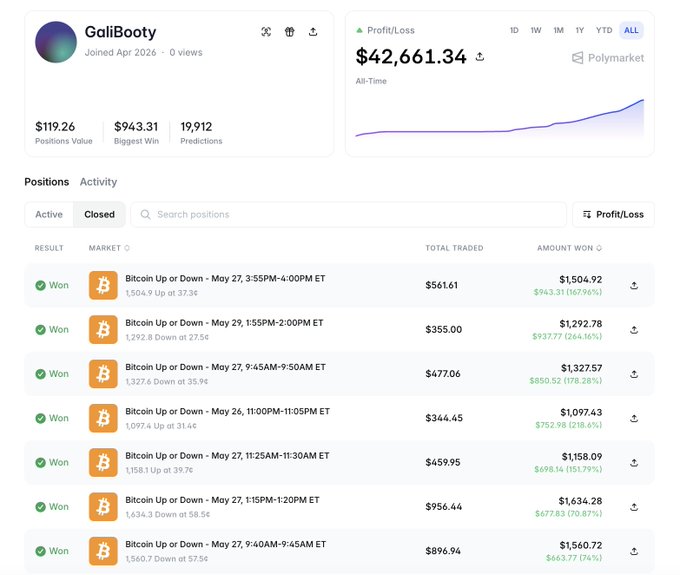Screen dimensions: 680x575
Task: Click the 'Joined Apr 2026' text
Action: coord(120,52)
